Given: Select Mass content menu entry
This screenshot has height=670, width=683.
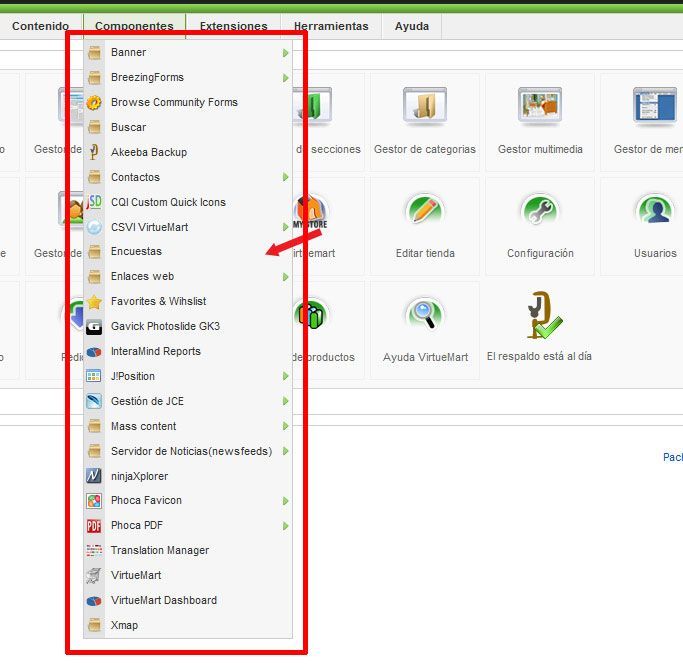Looking at the screenshot, I should (188, 426).
